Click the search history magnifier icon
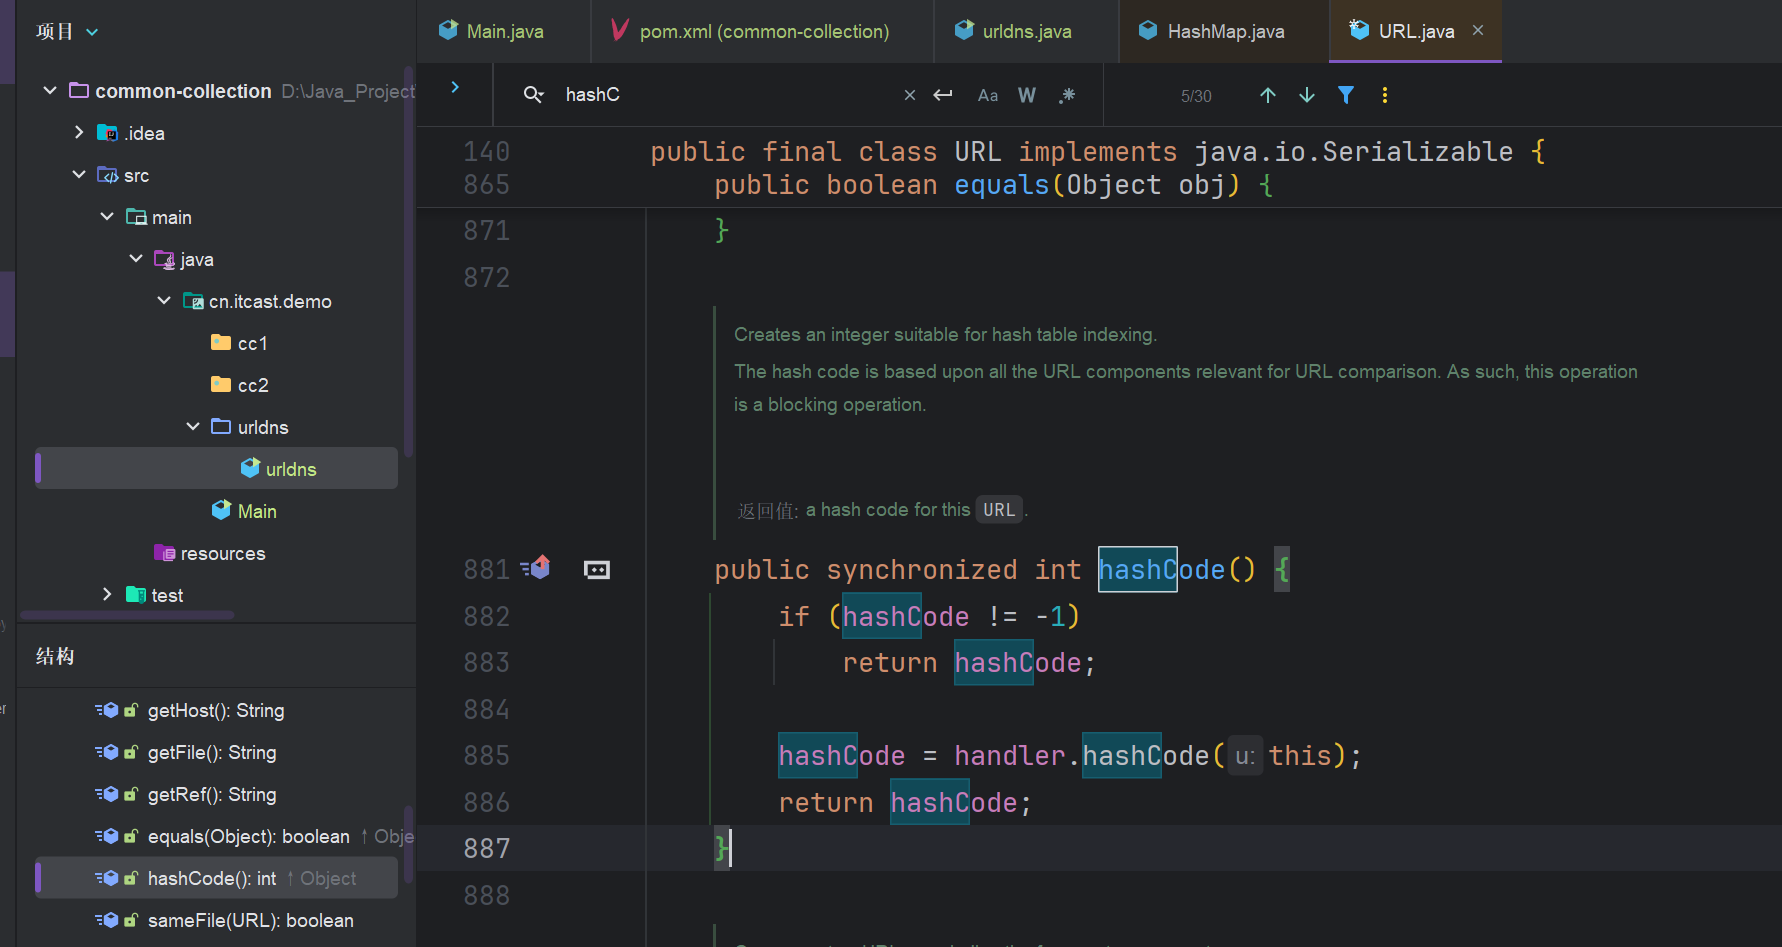 click(x=533, y=95)
